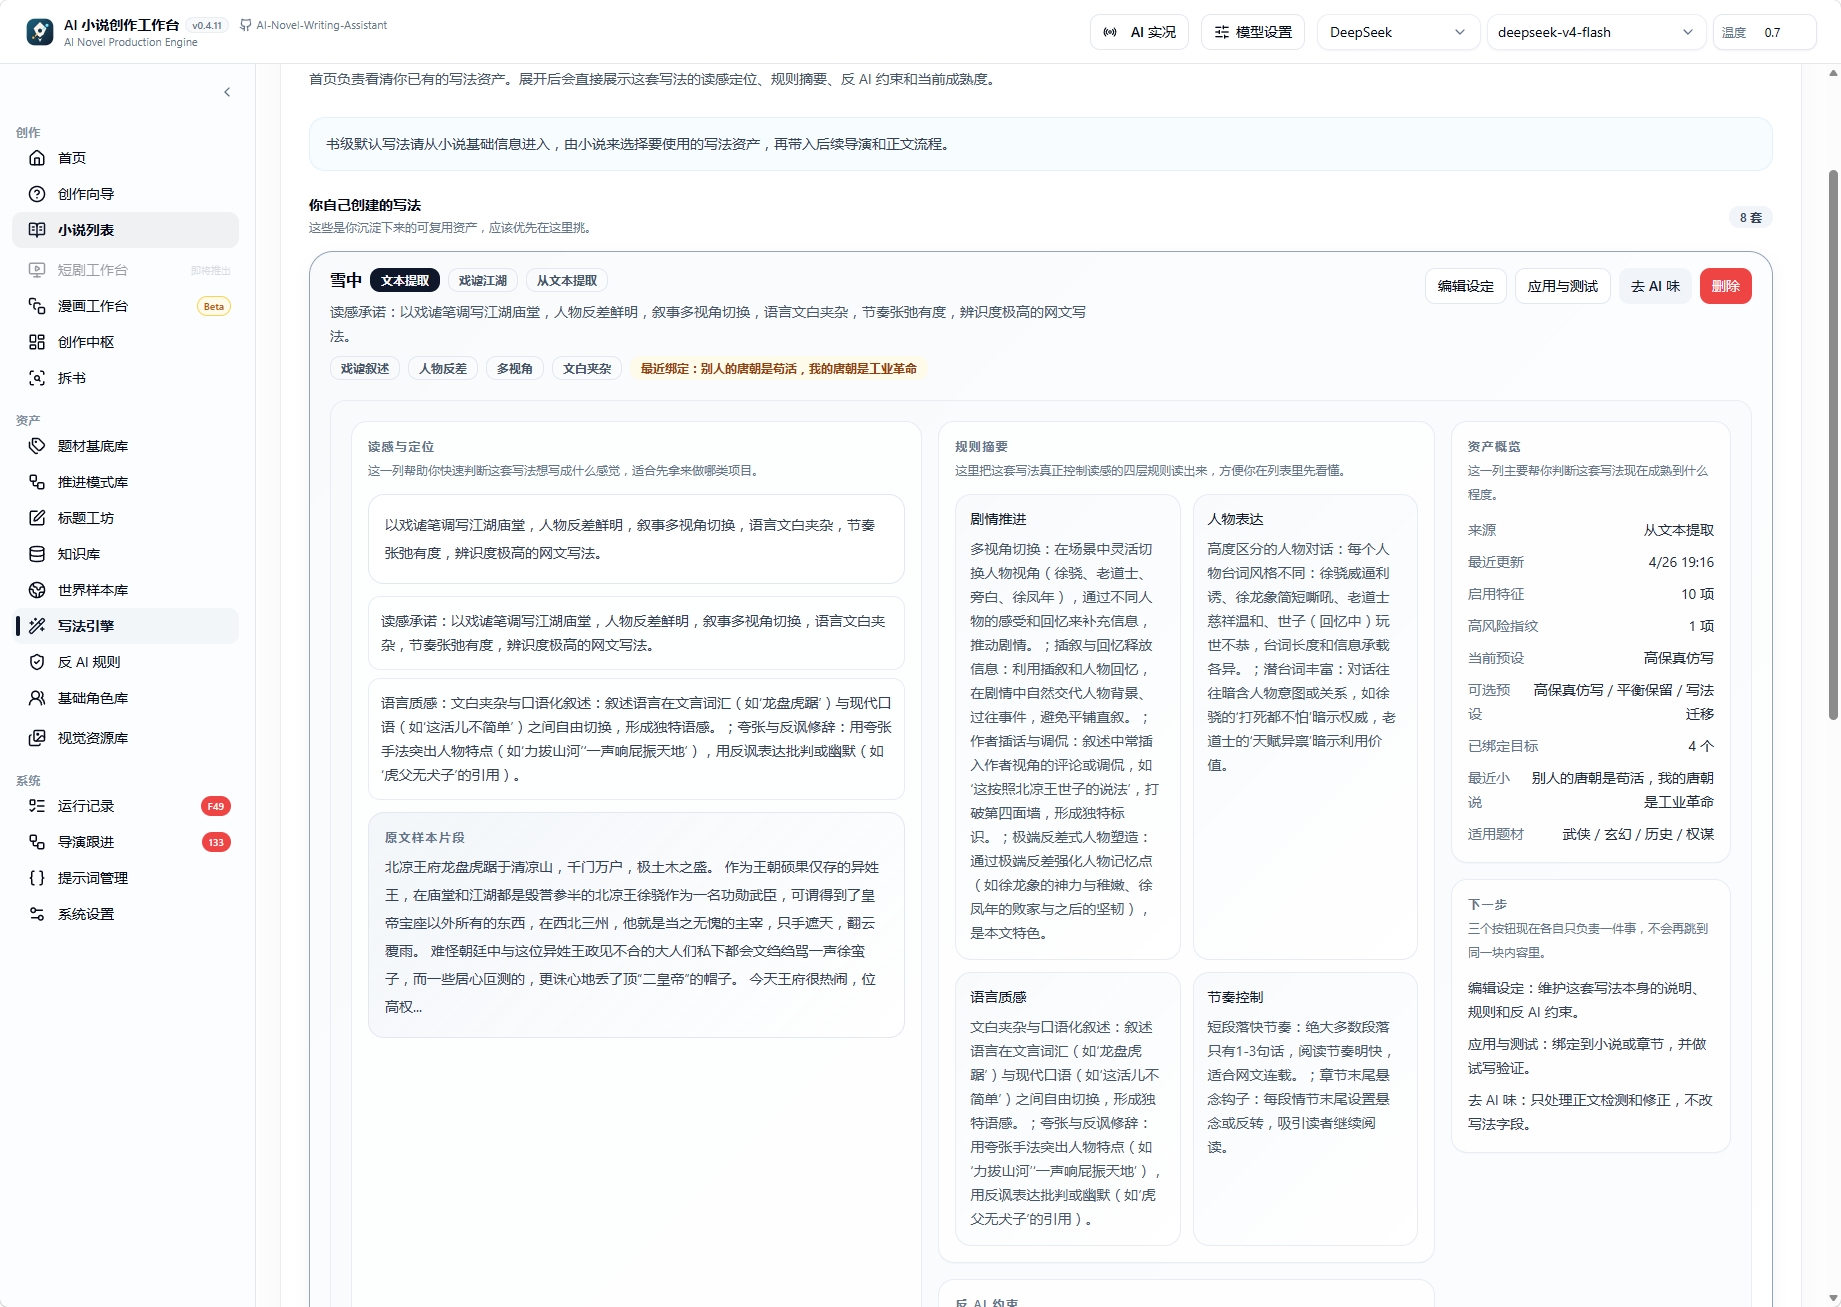Open 漫画工作台 via its sidebar icon

point(37,306)
